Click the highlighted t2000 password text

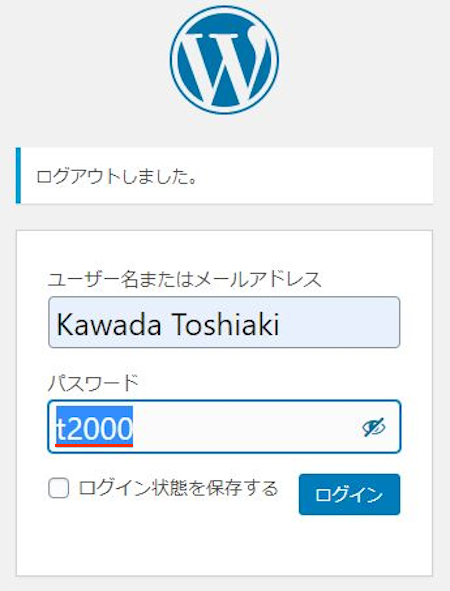click(94, 427)
